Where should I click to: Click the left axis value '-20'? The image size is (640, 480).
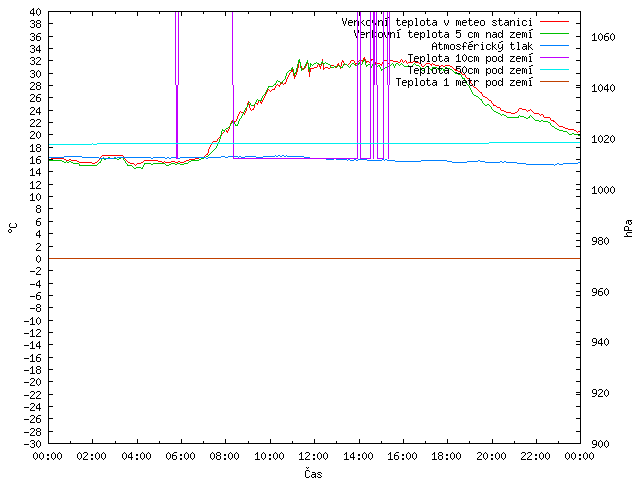pyautogui.click(x=33, y=382)
